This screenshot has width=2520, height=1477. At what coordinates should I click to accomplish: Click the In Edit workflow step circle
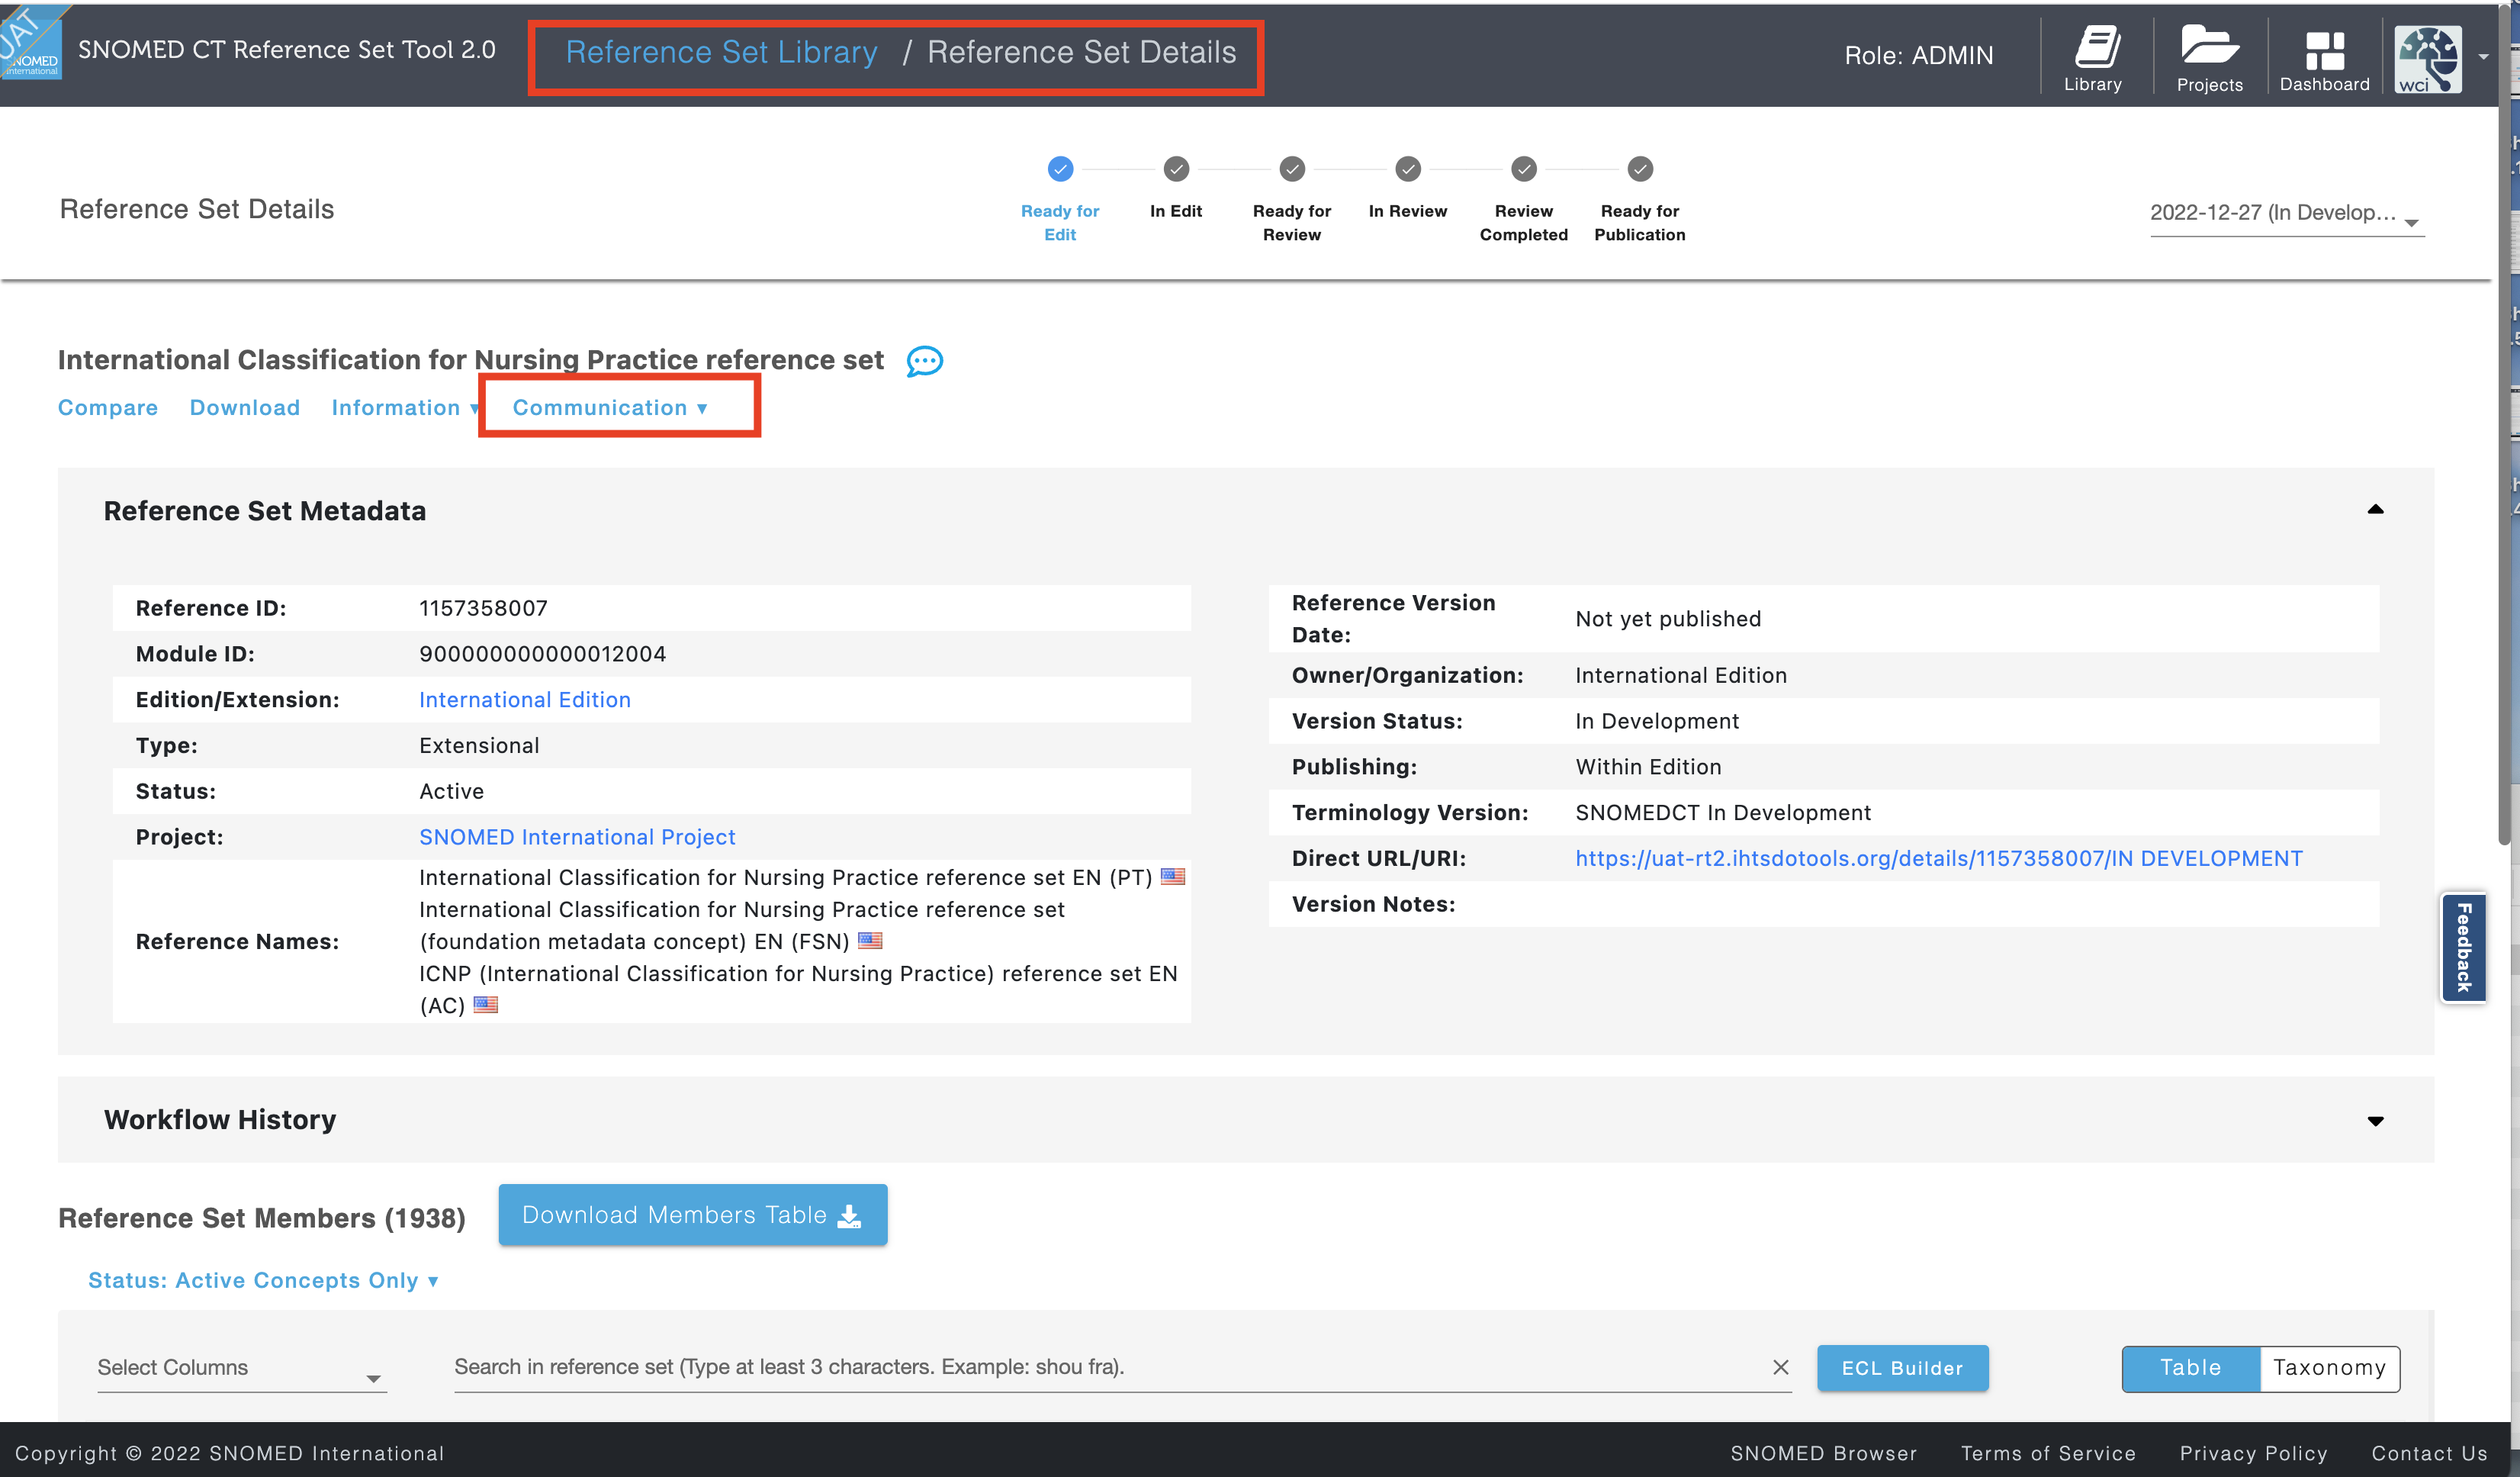click(x=1176, y=169)
